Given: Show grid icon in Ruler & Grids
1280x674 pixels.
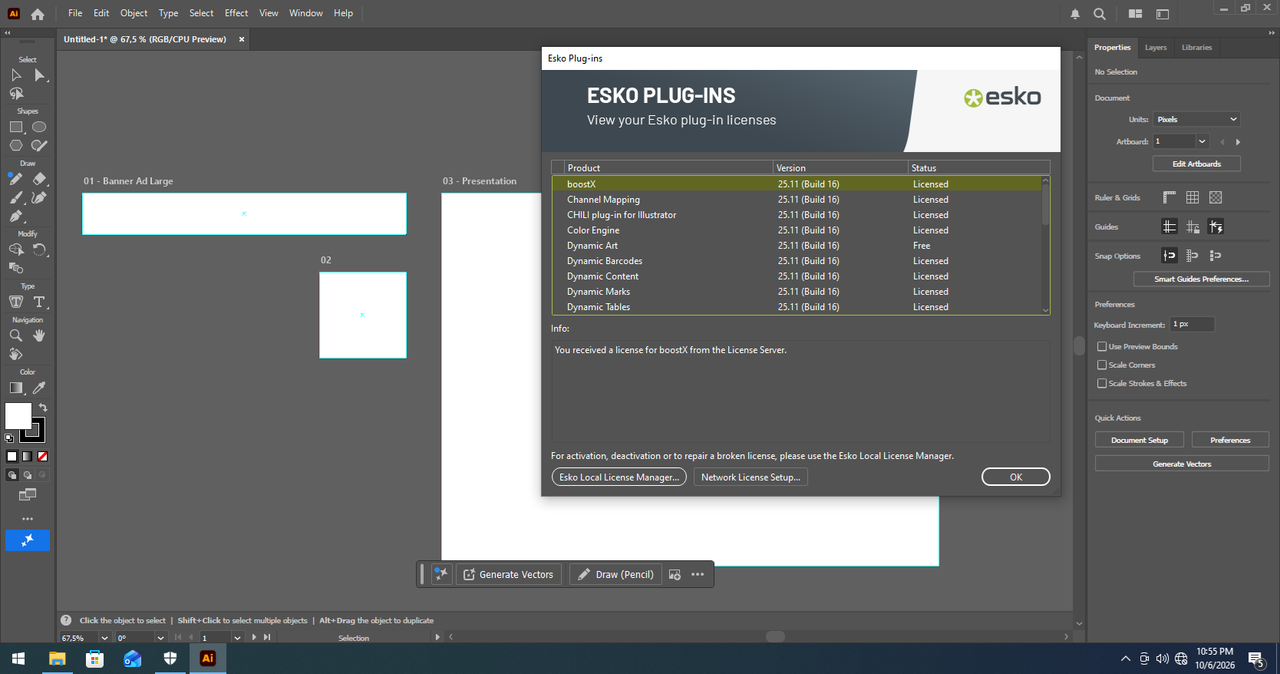Looking at the screenshot, I should [1193, 198].
